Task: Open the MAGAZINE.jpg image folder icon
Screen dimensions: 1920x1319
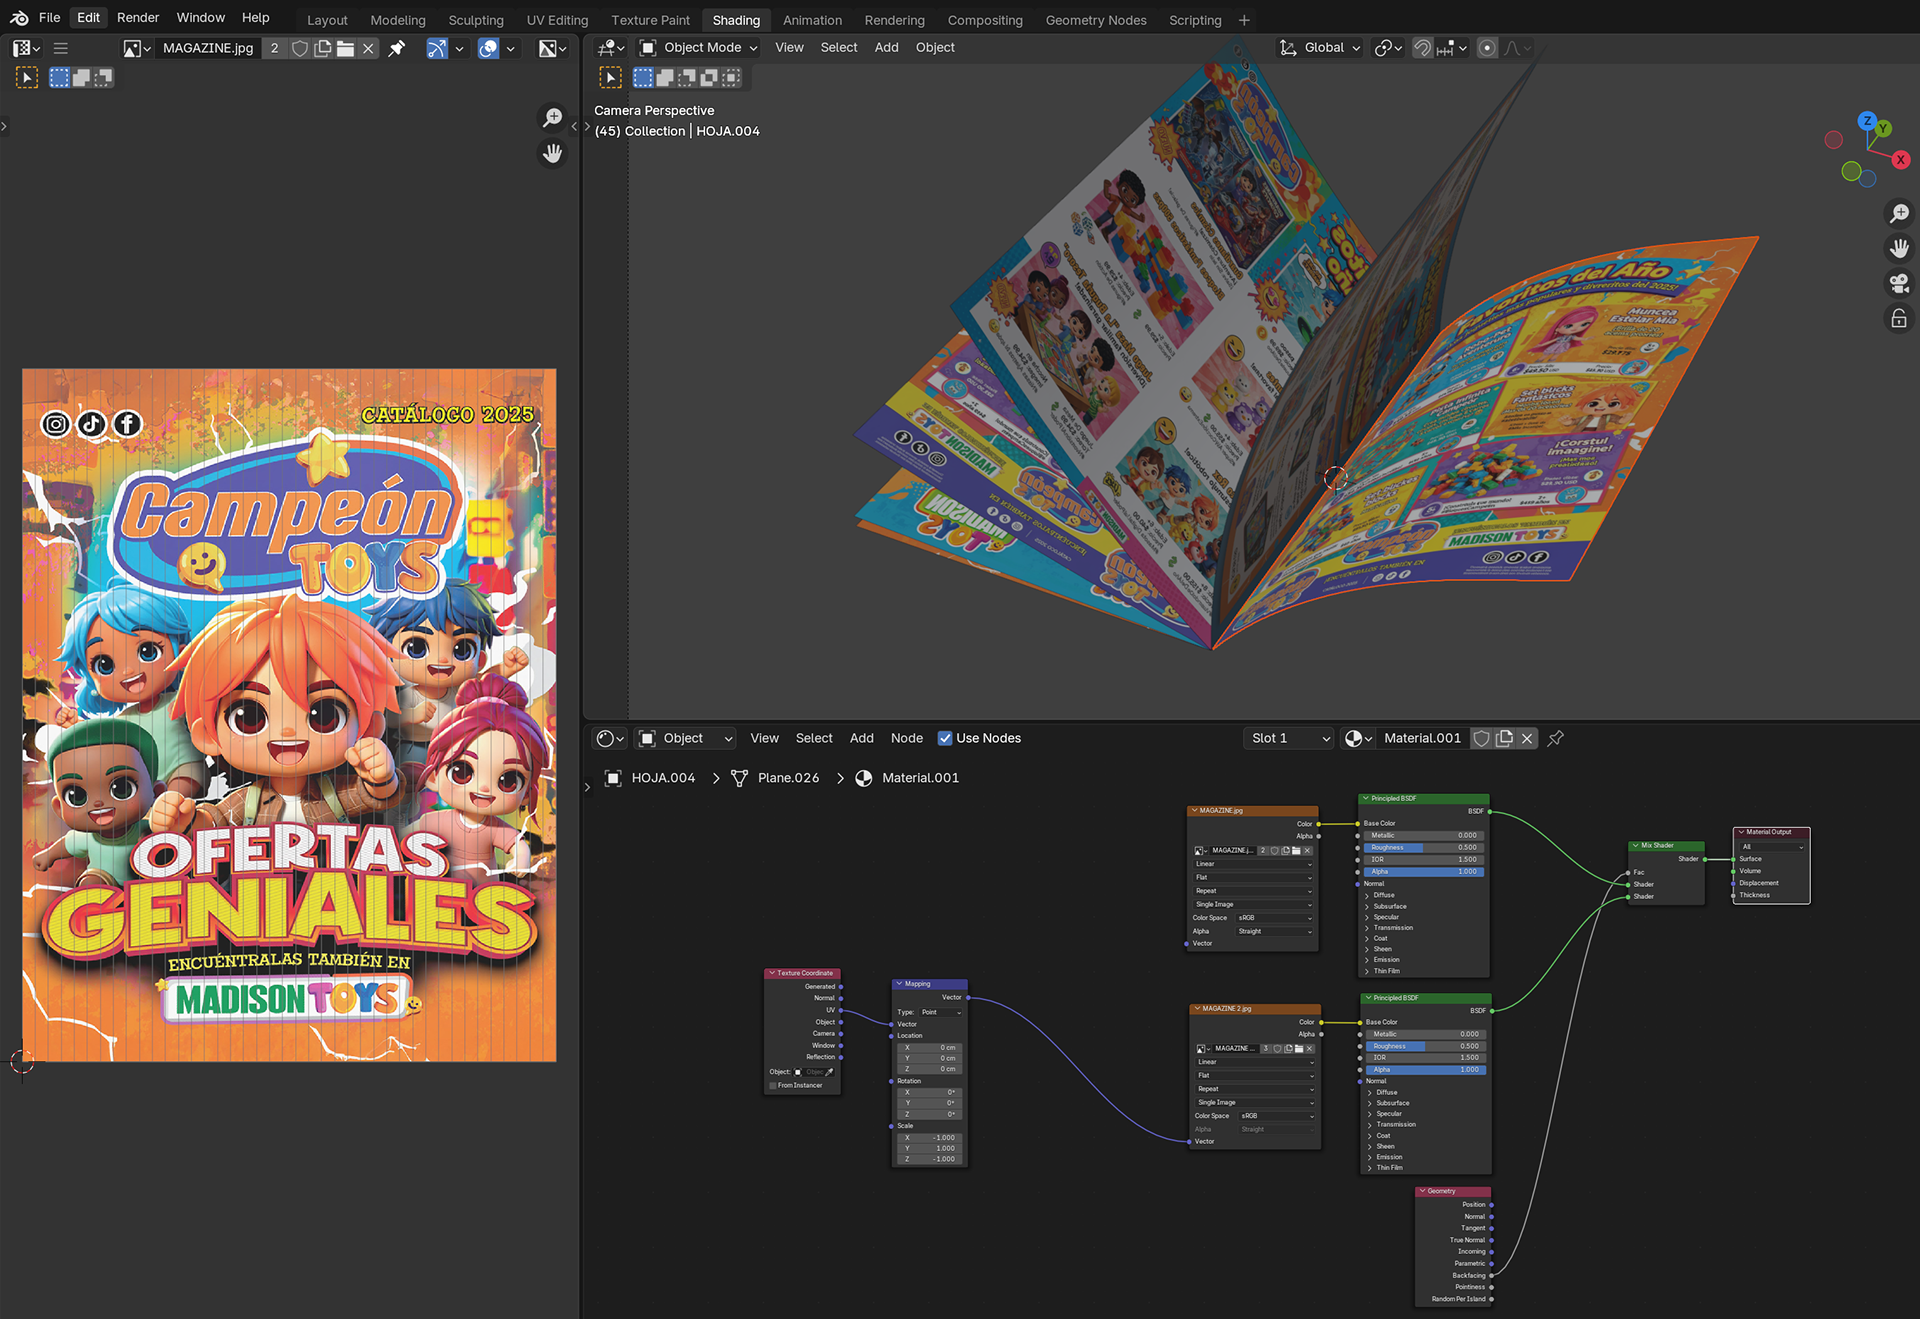Action: point(345,48)
